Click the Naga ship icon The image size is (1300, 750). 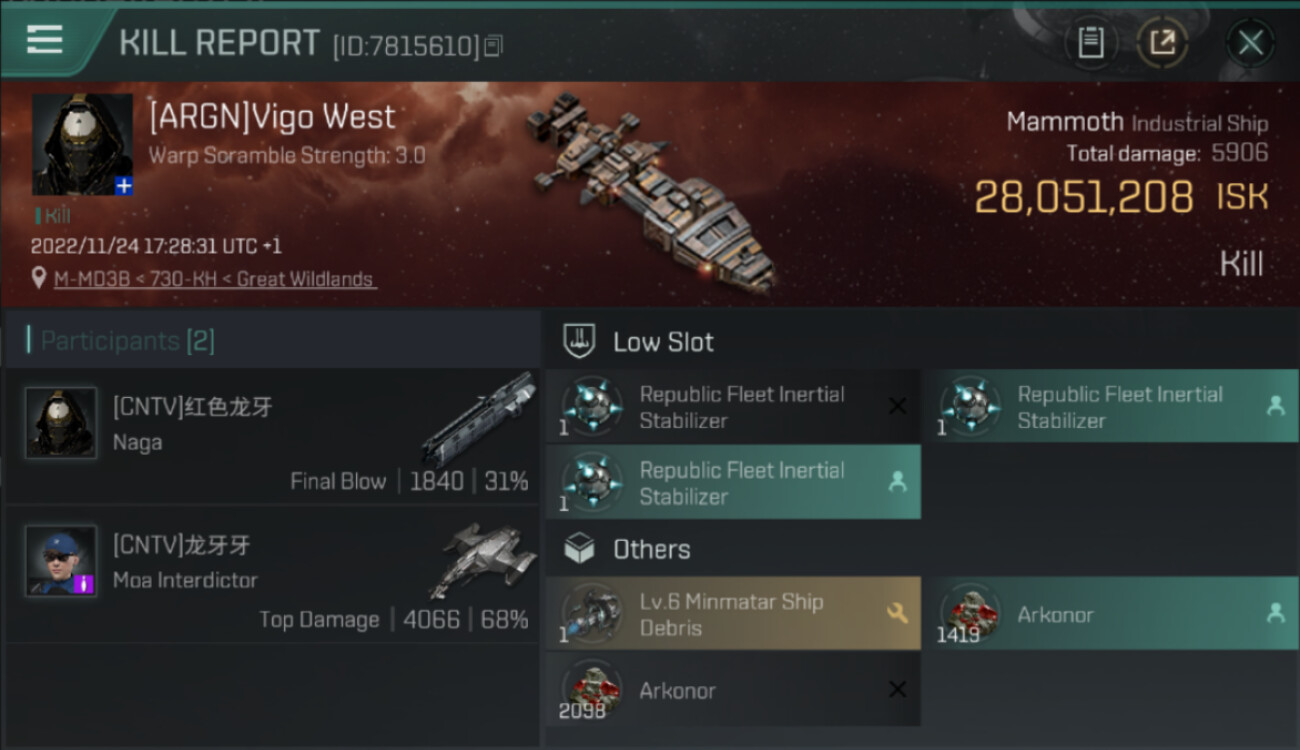pyautogui.click(x=478, y=418)
